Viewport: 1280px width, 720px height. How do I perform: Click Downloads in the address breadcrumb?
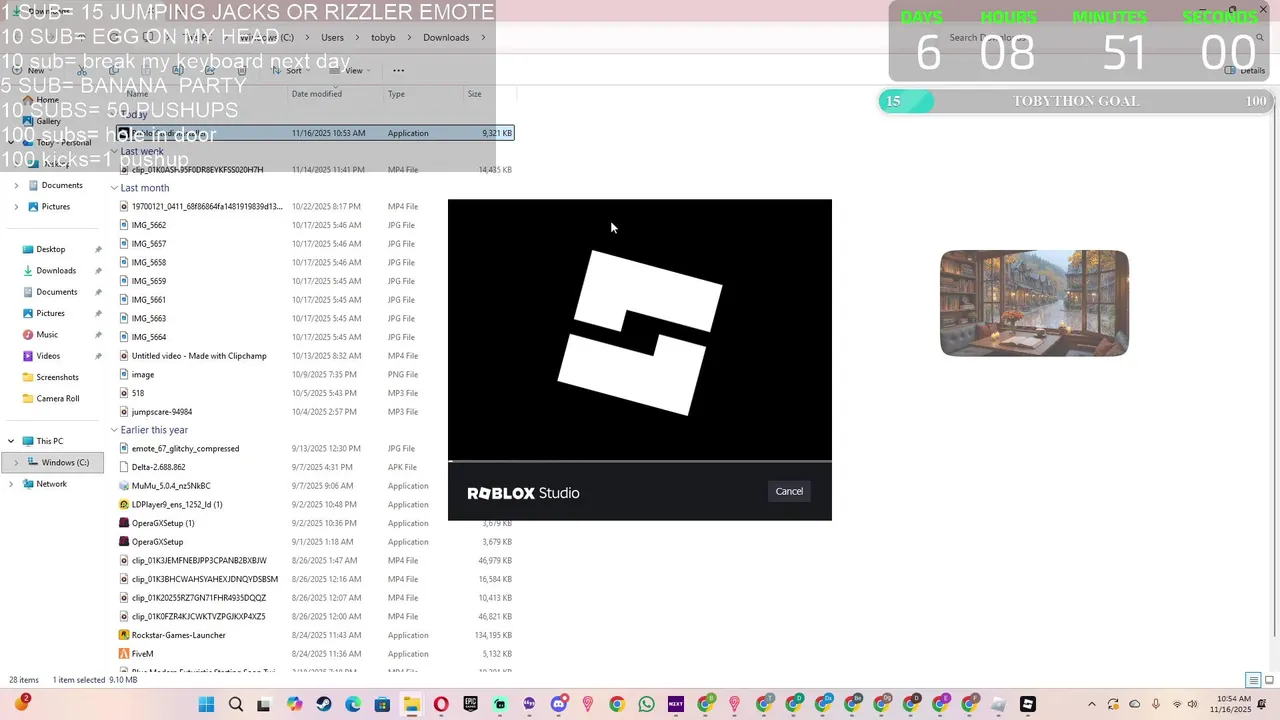446,38
